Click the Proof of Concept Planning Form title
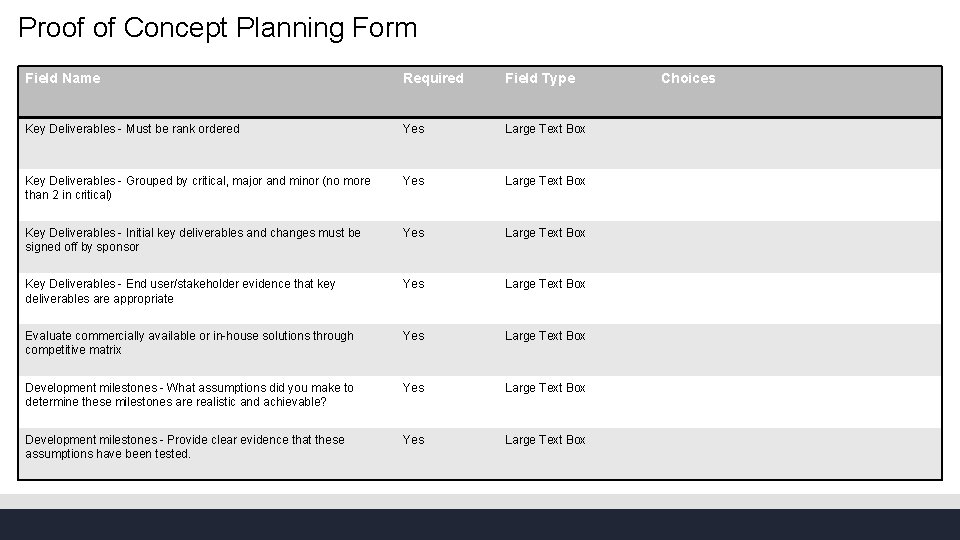The width and height of the screenshot is (960, 540). point(218,28)
